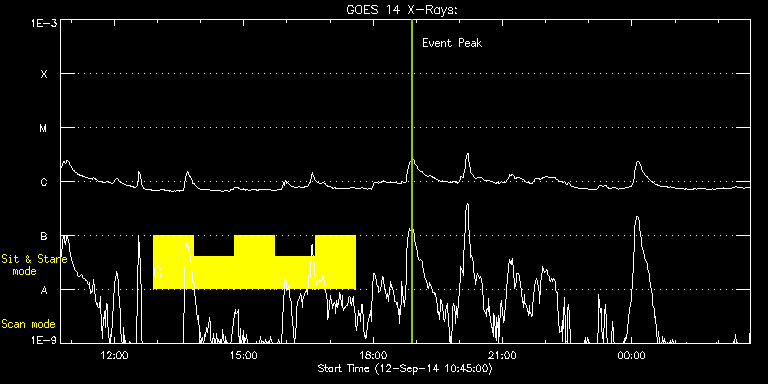Image resolution: width=768 pixels, height=384 pixels.
Task: Click the B flare class axis label
Action: coord(44,236)
